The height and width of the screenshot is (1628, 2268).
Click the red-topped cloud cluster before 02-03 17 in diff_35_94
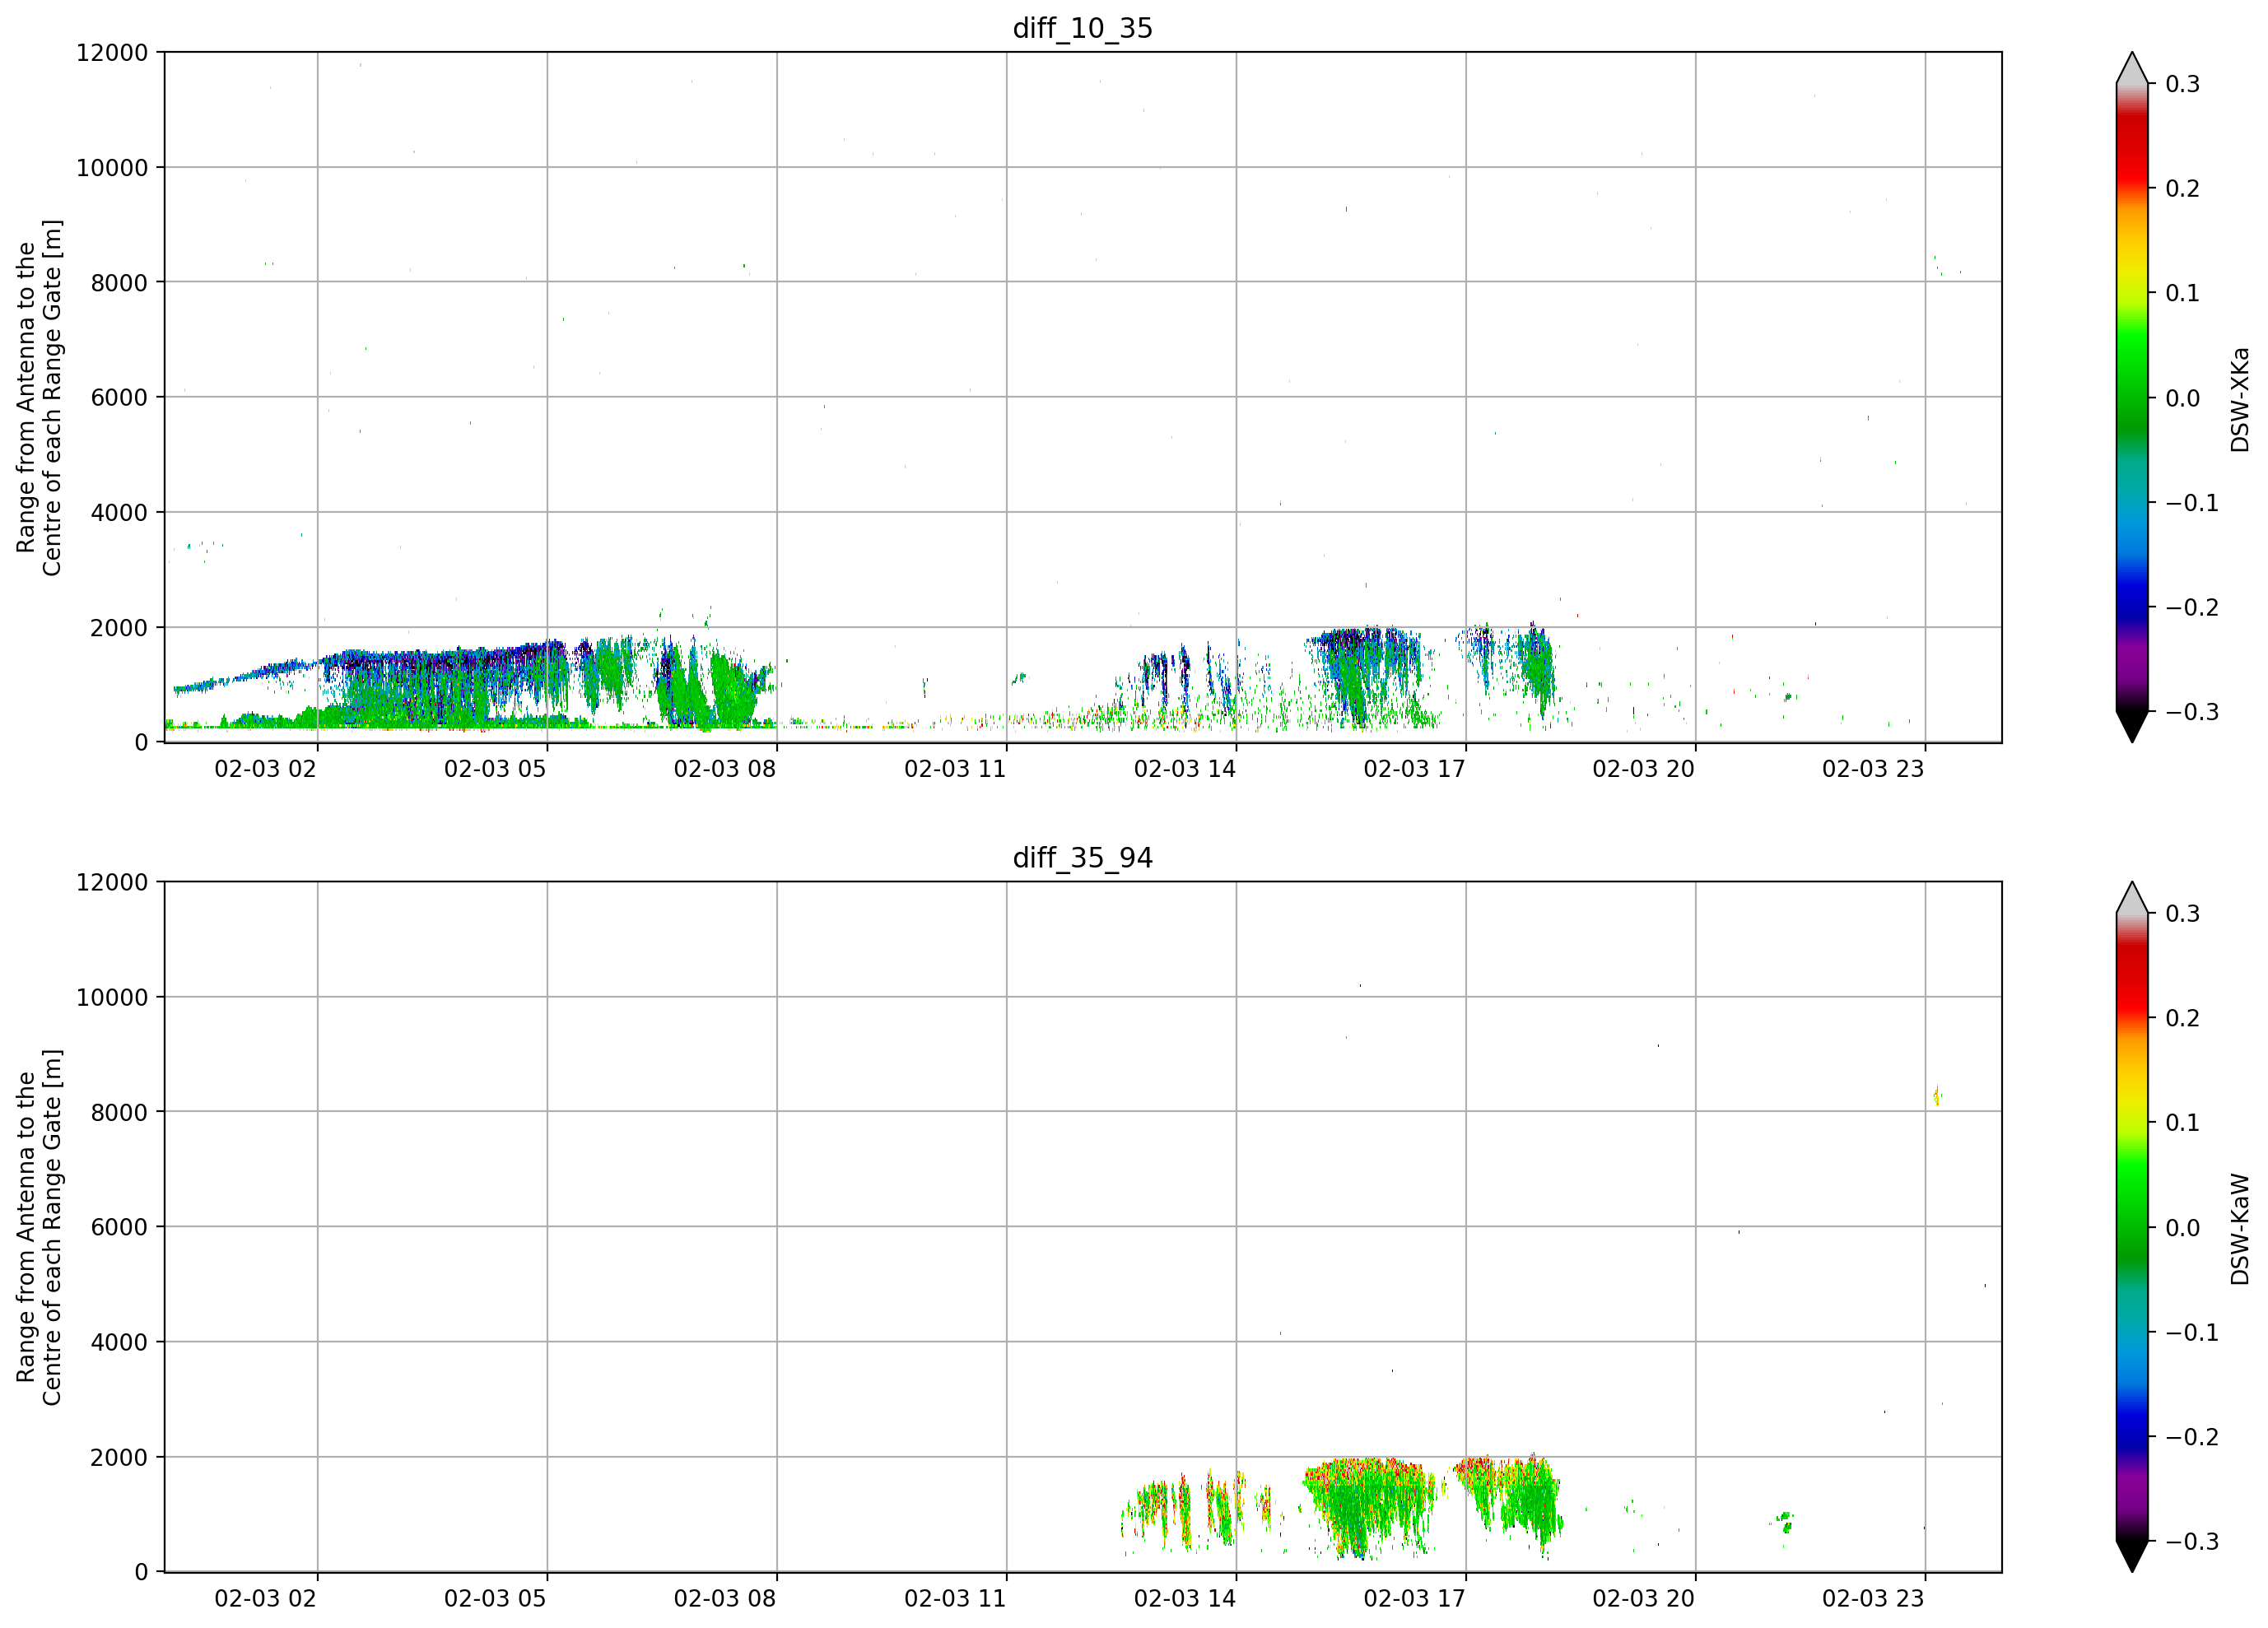click(x=1370, y=1507)
